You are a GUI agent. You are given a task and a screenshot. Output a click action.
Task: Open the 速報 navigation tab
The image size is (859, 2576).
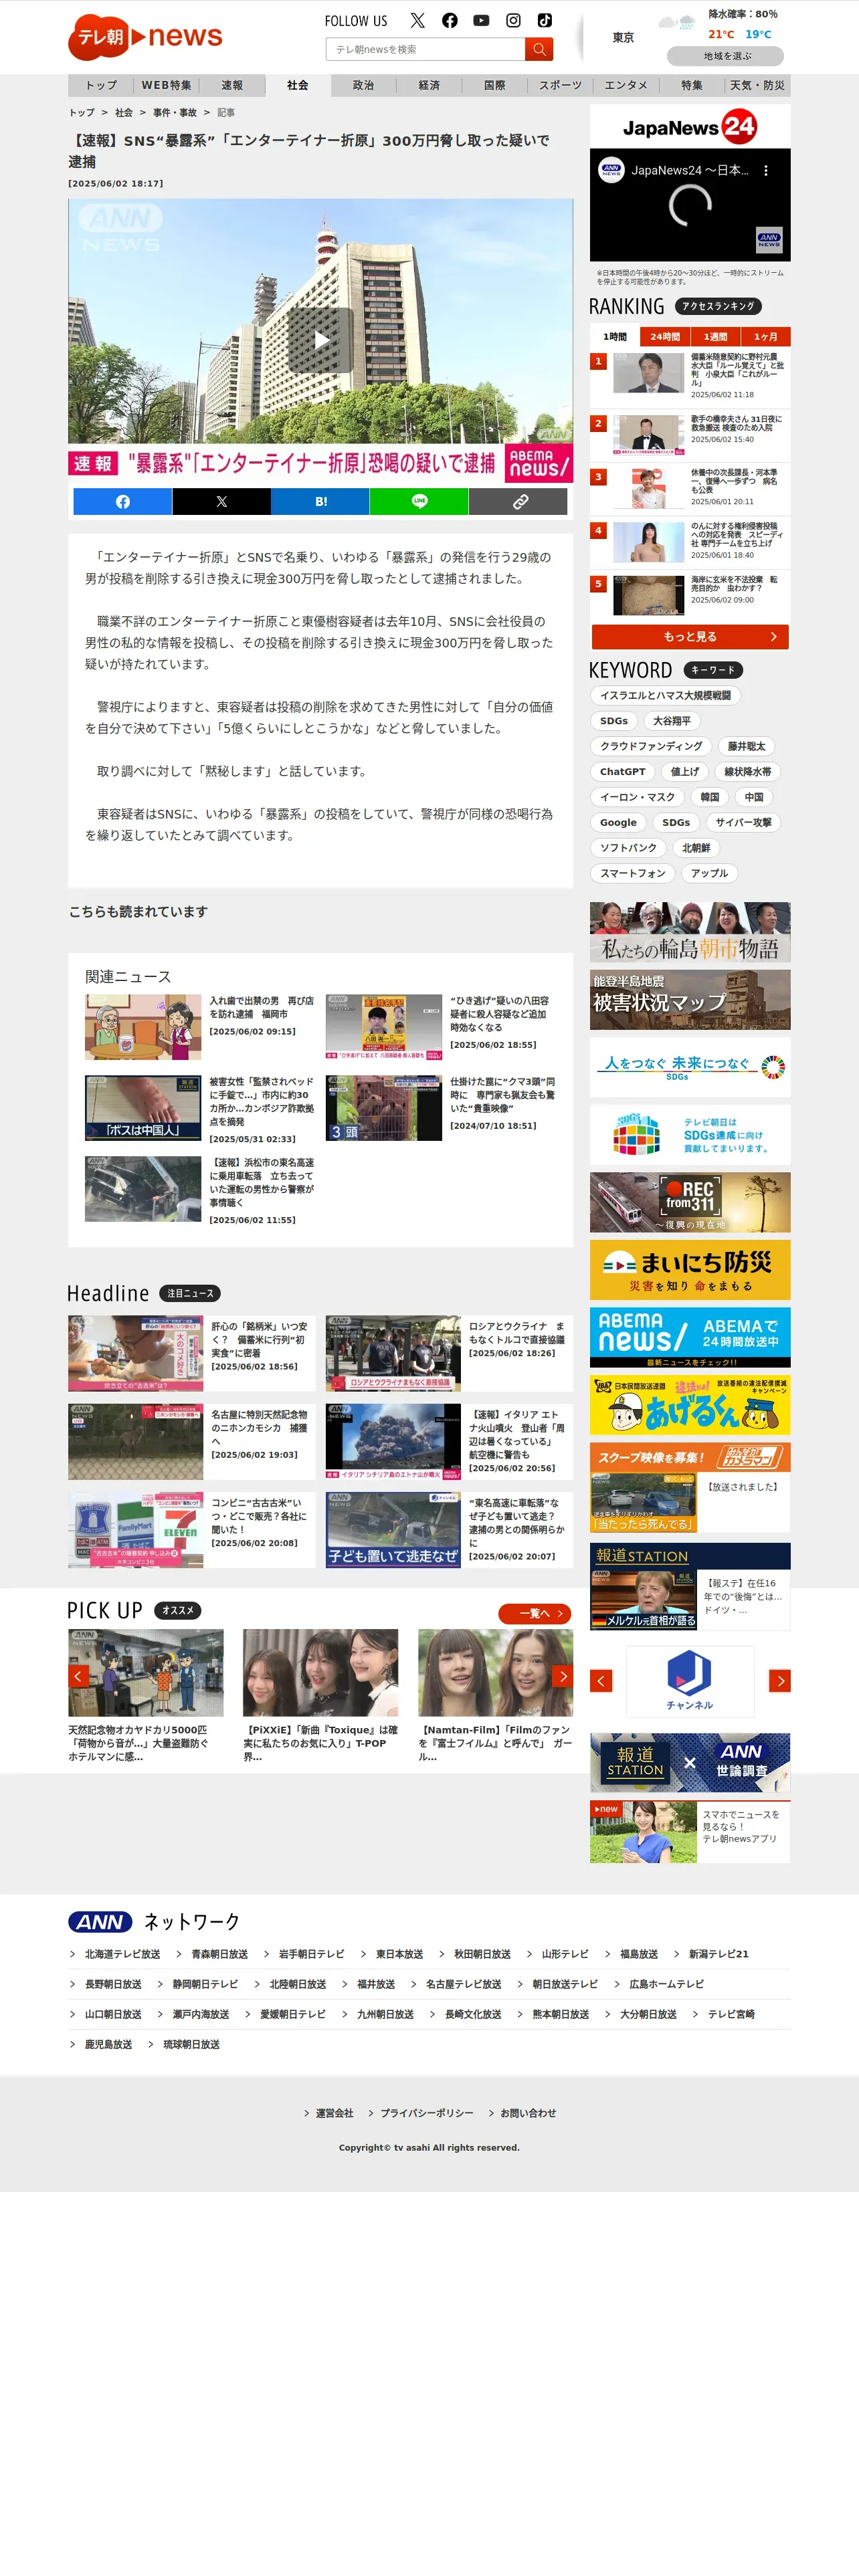pyautogui.click(x=232, y=85)
